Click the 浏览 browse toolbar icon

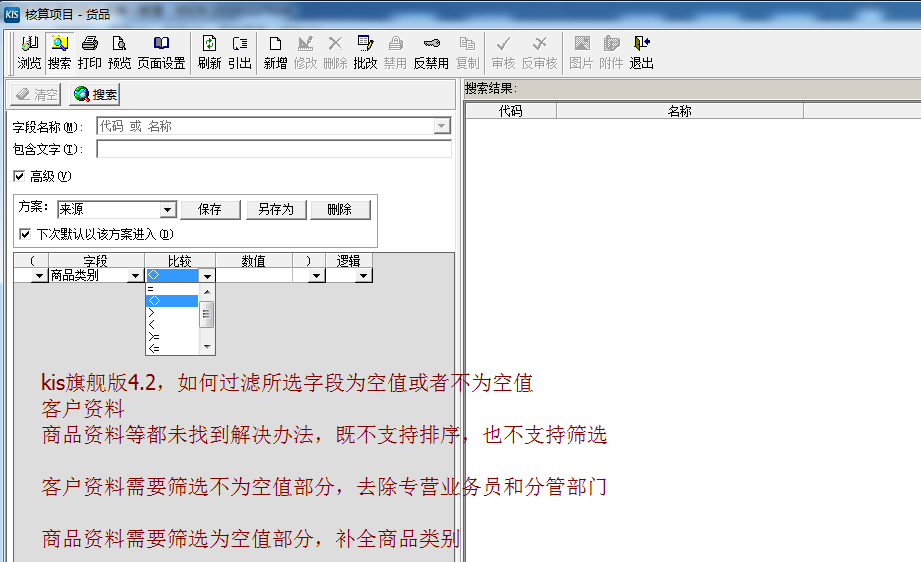tap(29, 52)
